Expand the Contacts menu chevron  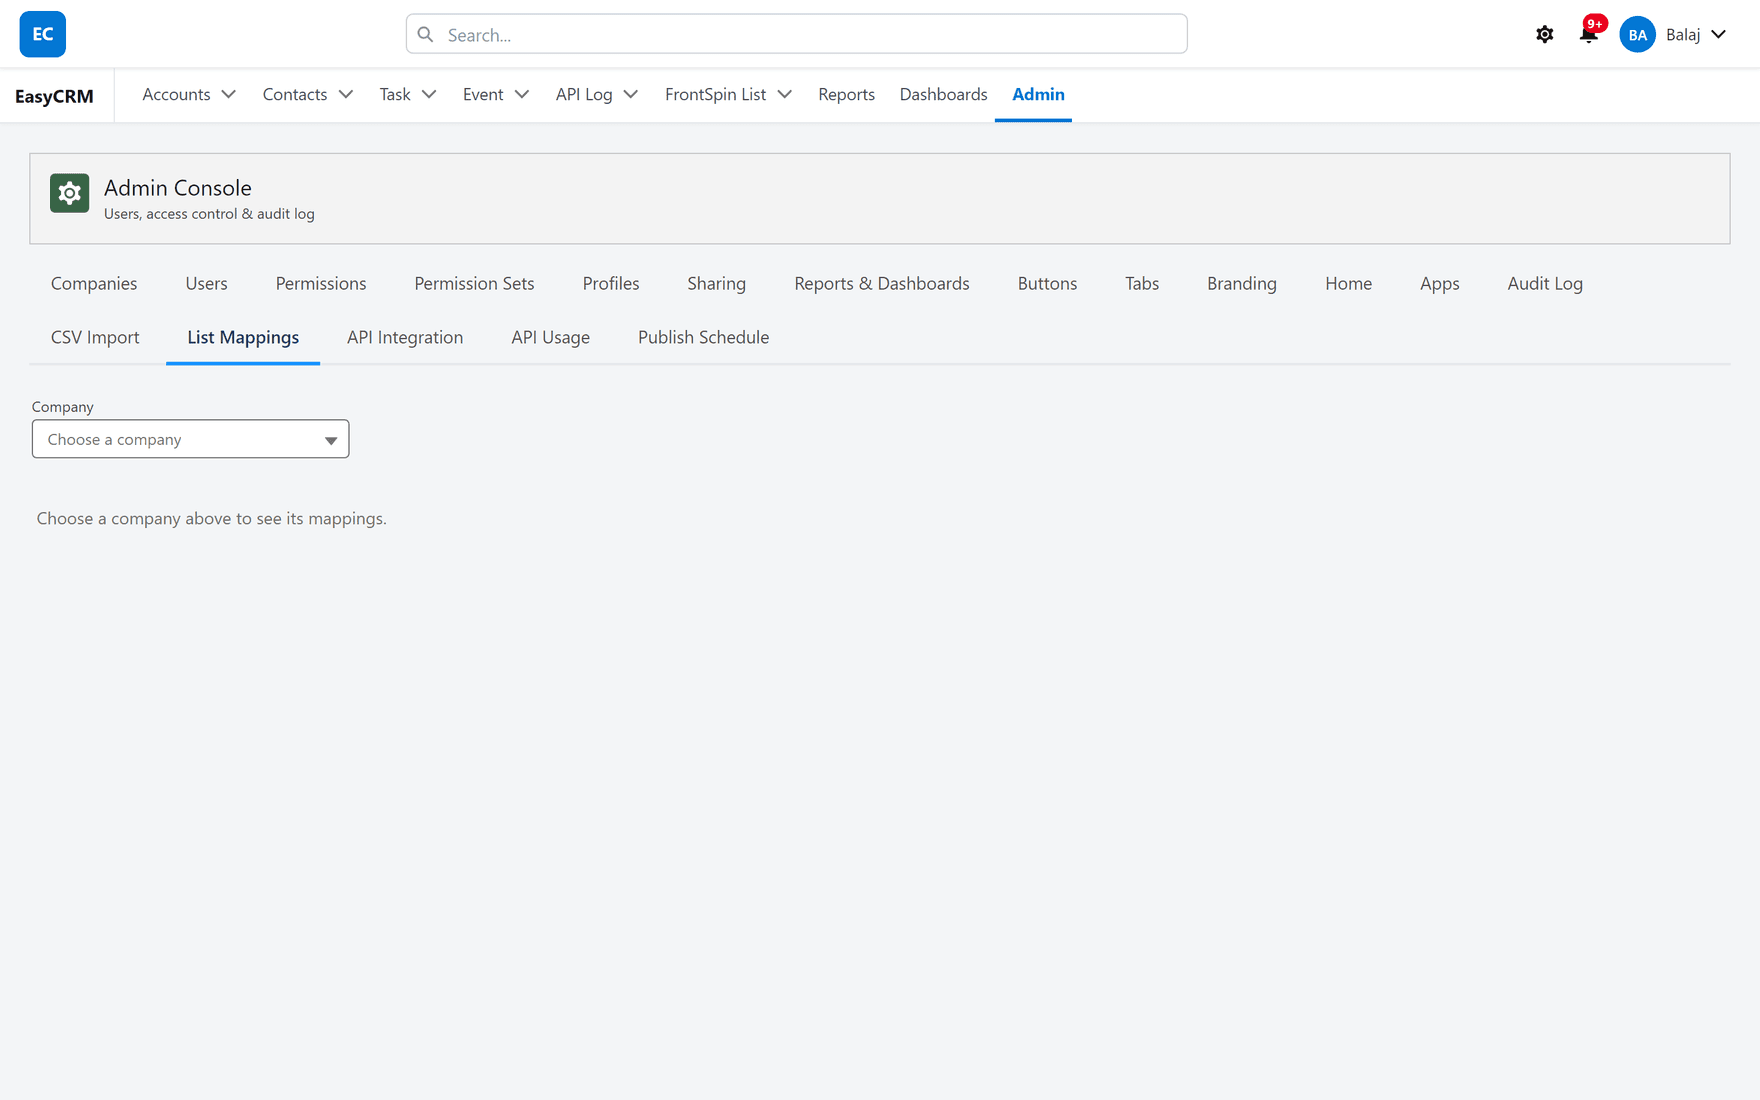pos(346,94)
